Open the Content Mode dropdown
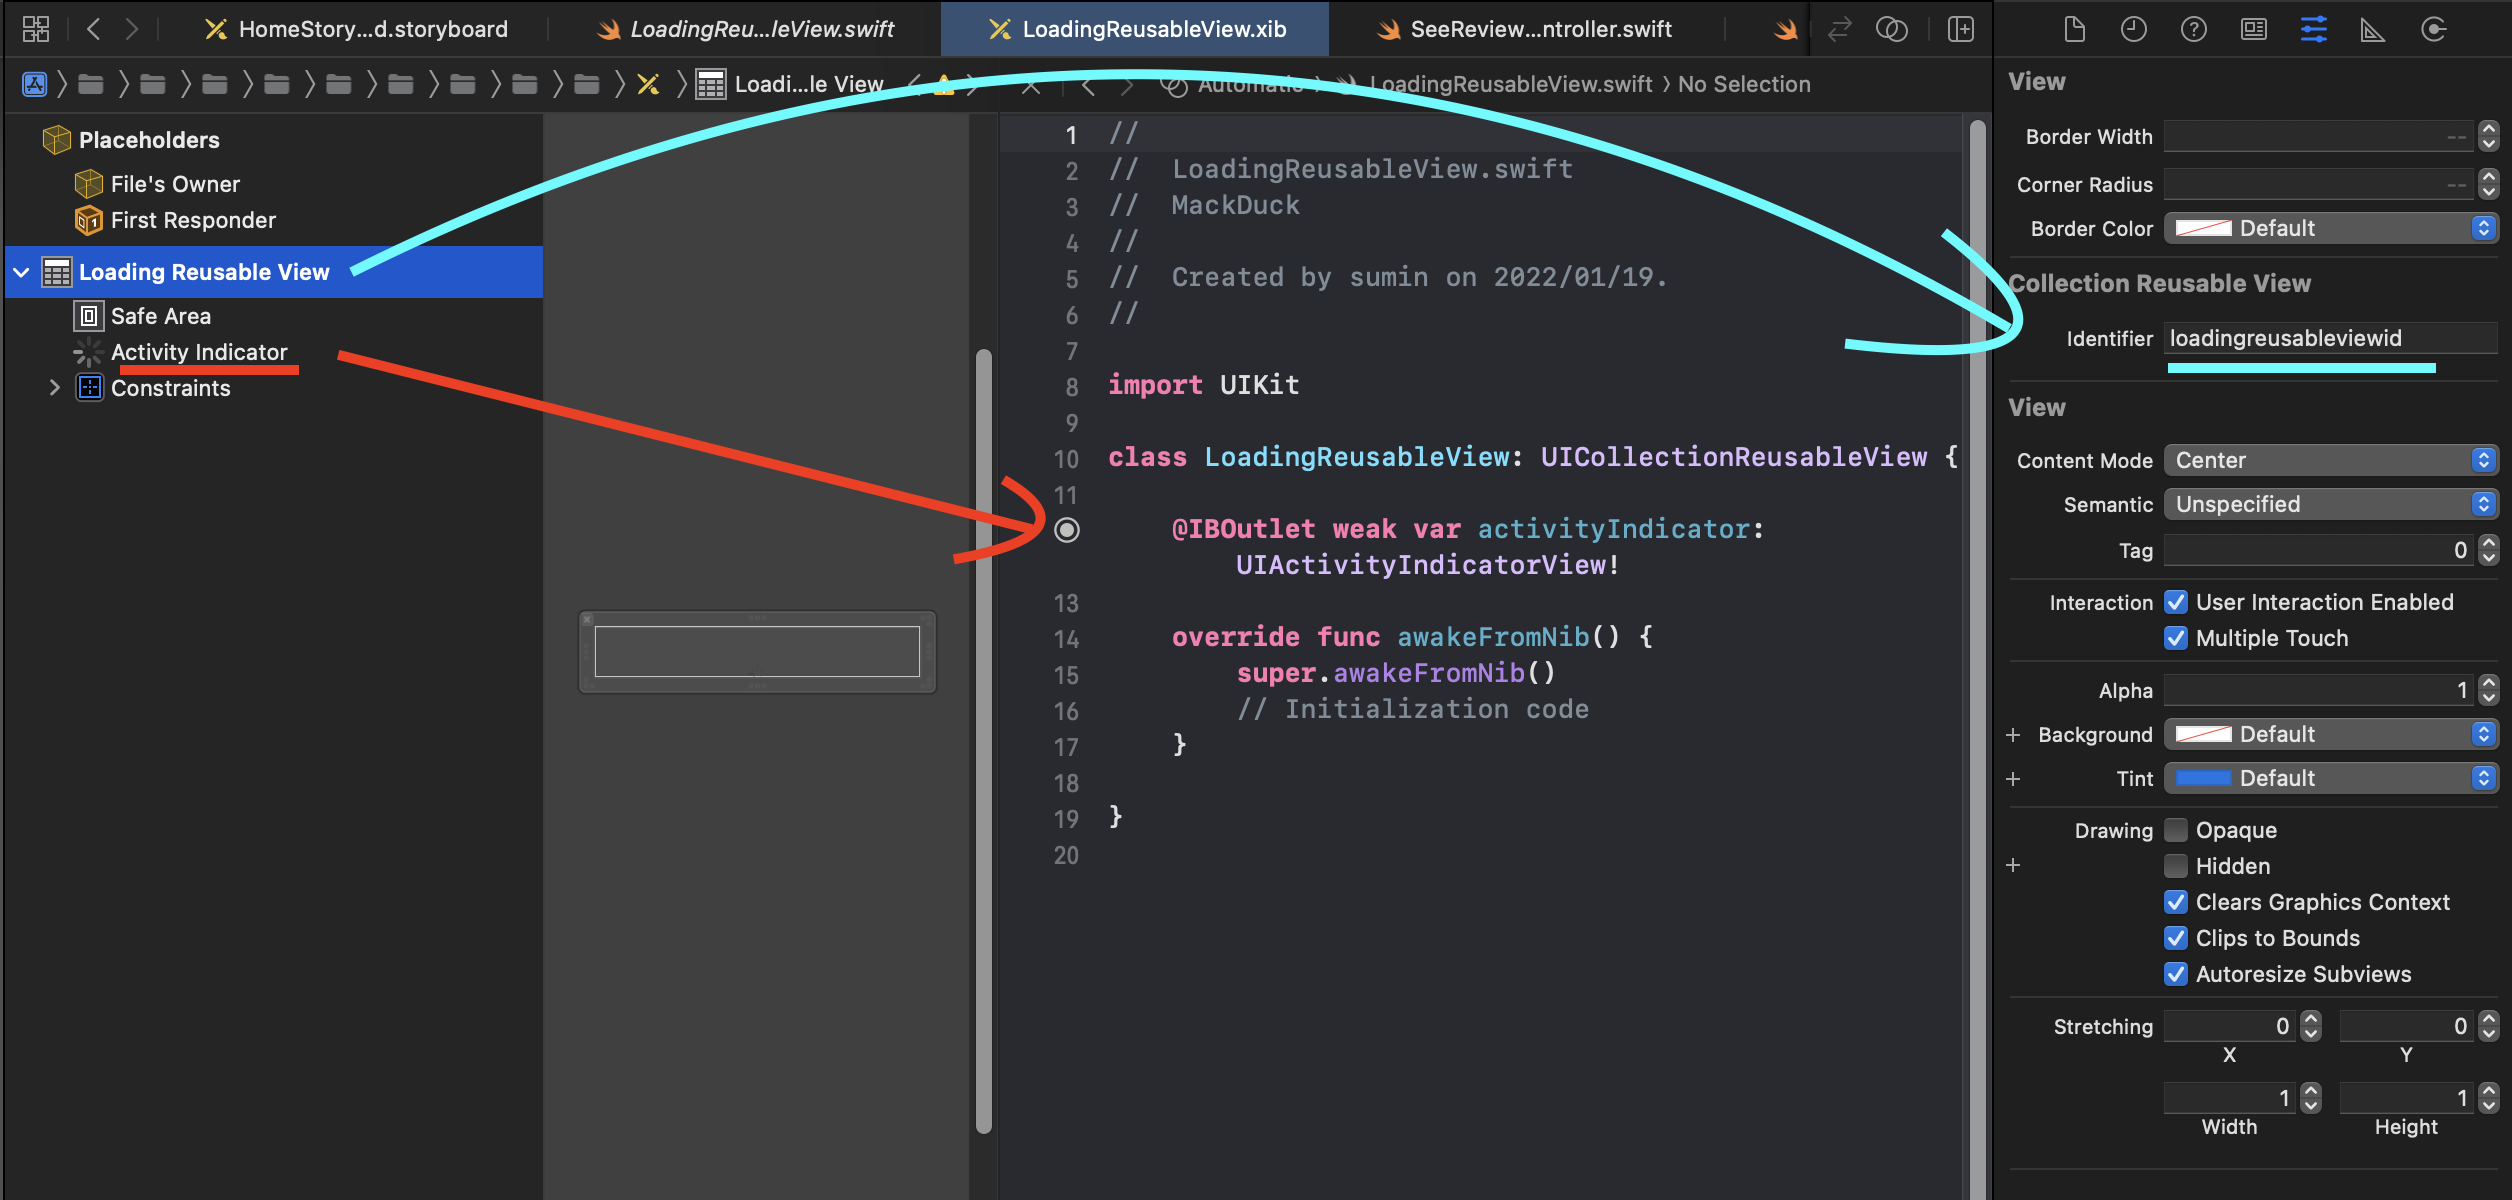The width and height of the screenshot is (2512, 1200). (2330, 460)
